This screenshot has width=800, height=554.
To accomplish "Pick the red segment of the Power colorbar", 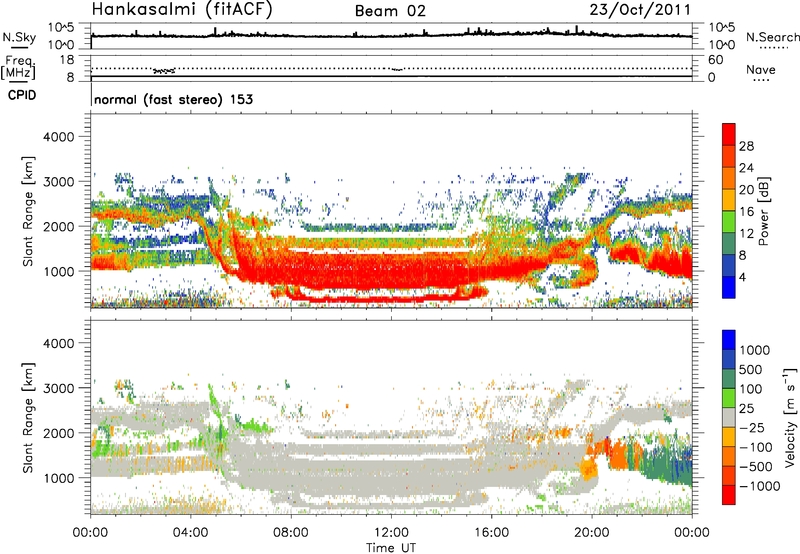I will [729, 135].
